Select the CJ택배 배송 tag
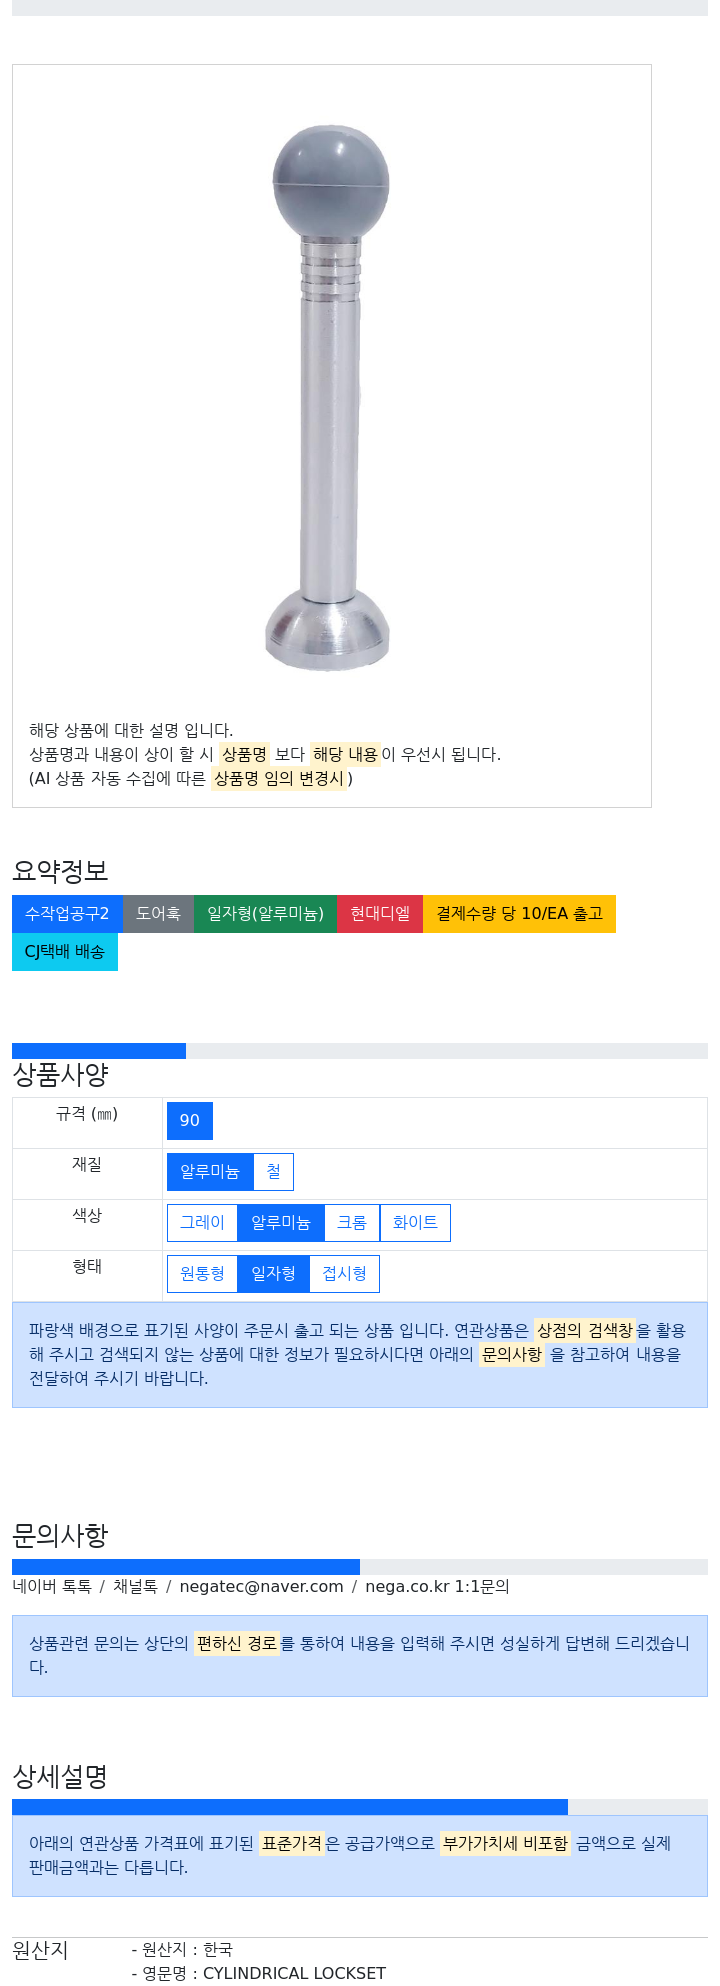Viewport: 720px width, 1986px height. pyautogui.click(x=65, y=952)
